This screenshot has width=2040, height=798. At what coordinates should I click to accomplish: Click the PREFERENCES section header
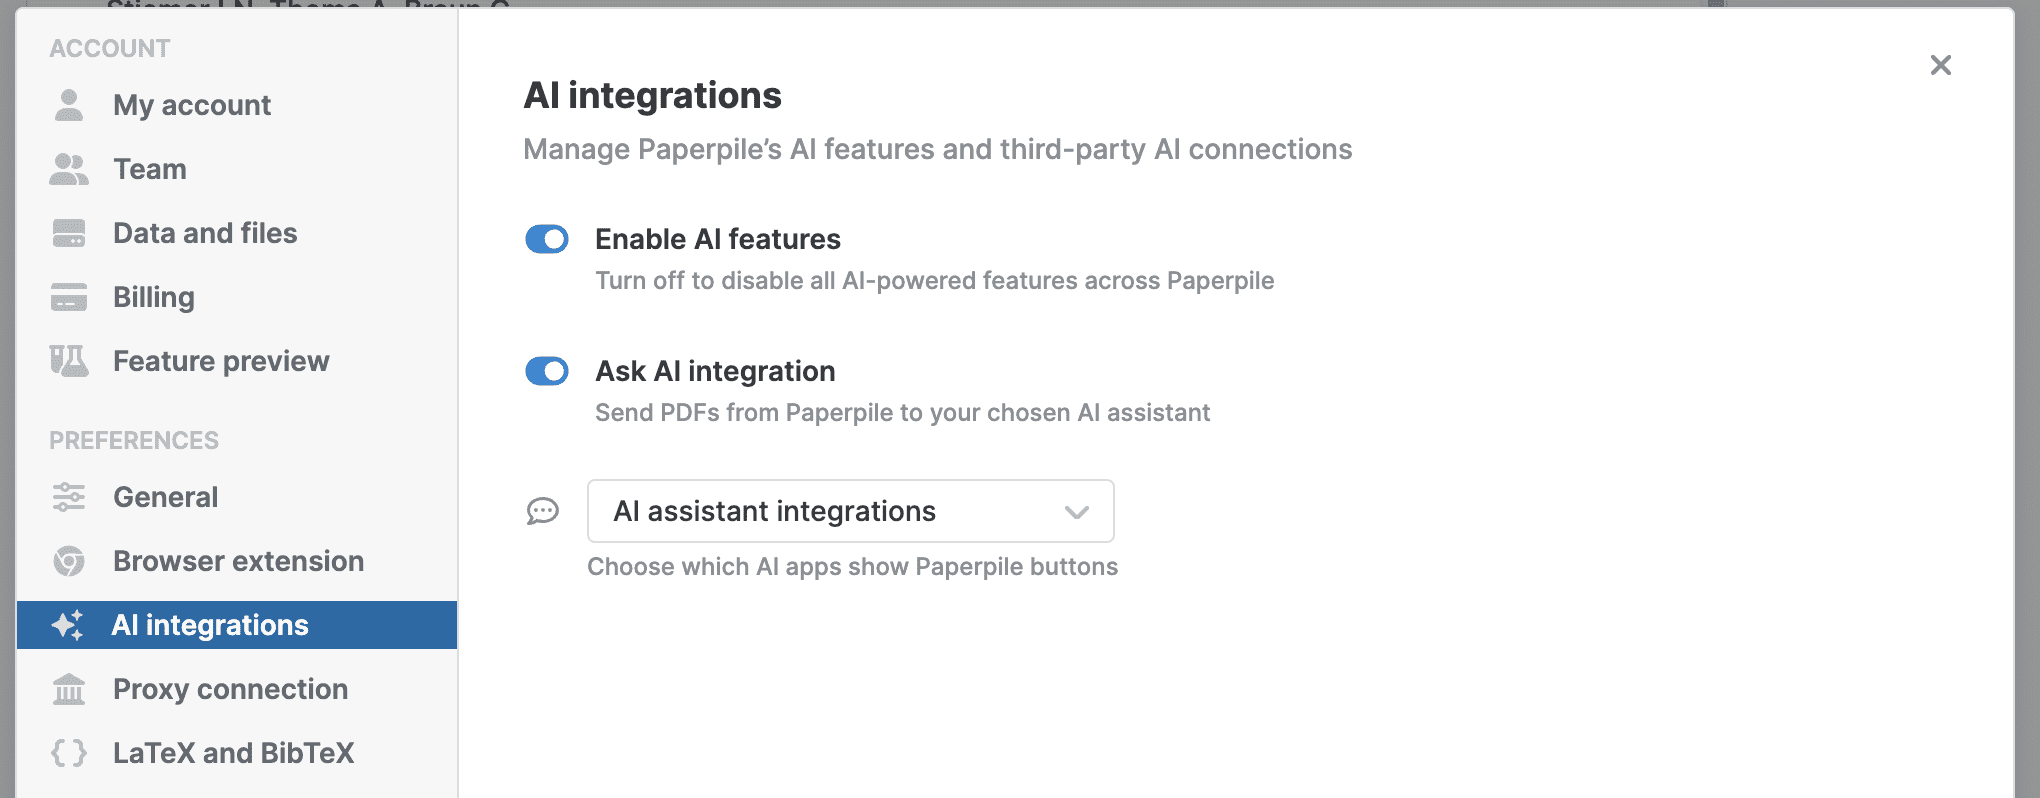[134, 440]
